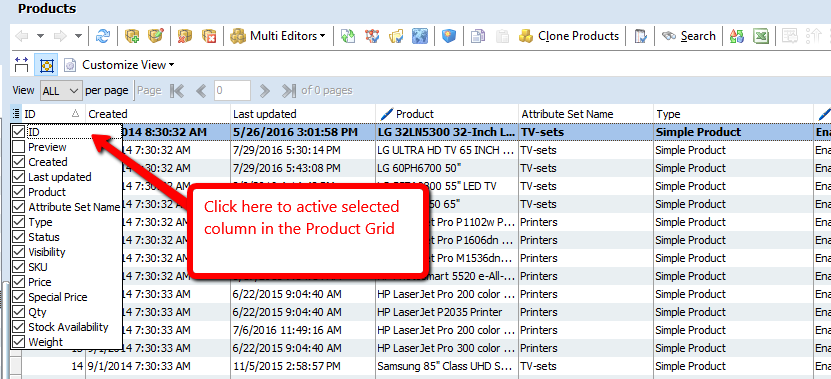Select the LG ULTRA HD TV 65 INCH cell

coord(447,150)
